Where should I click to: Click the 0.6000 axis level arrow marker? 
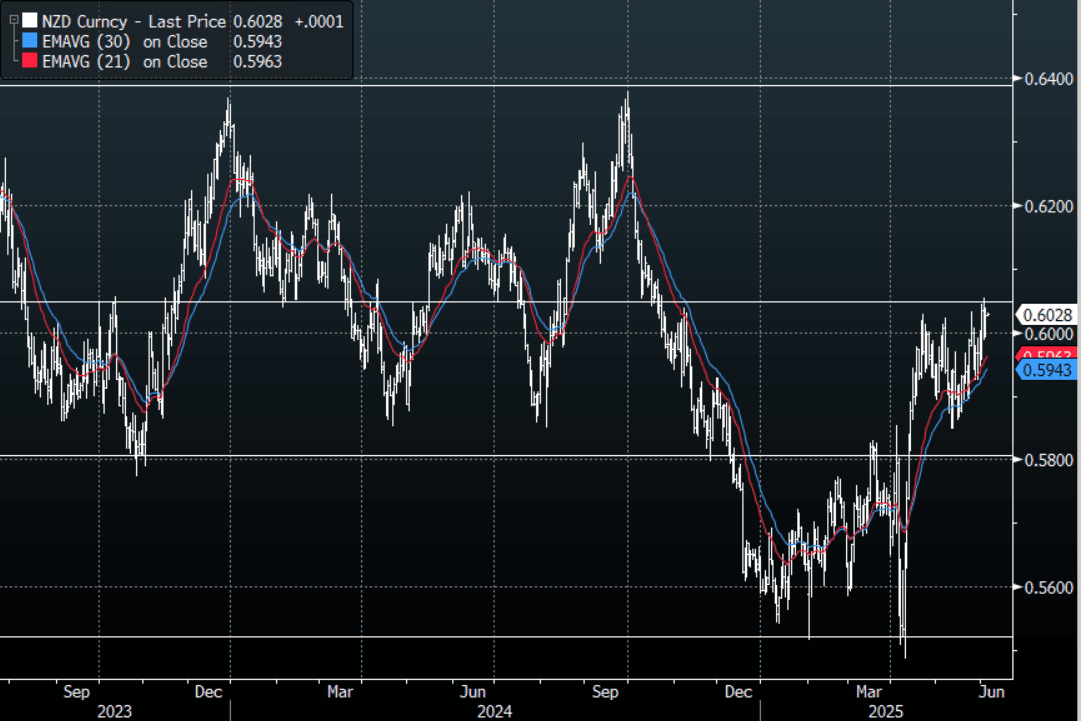[1018, 333]
